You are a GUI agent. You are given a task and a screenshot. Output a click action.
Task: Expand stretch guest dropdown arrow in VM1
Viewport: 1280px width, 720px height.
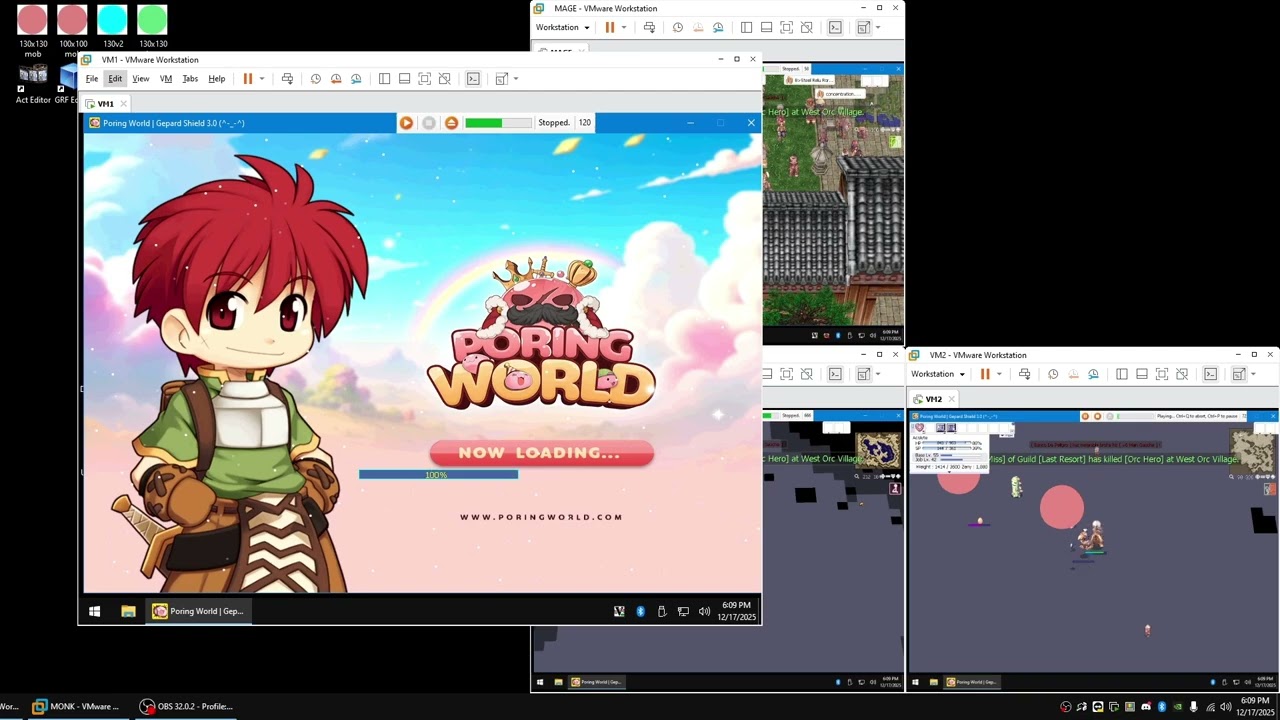[x=516, y=79]
